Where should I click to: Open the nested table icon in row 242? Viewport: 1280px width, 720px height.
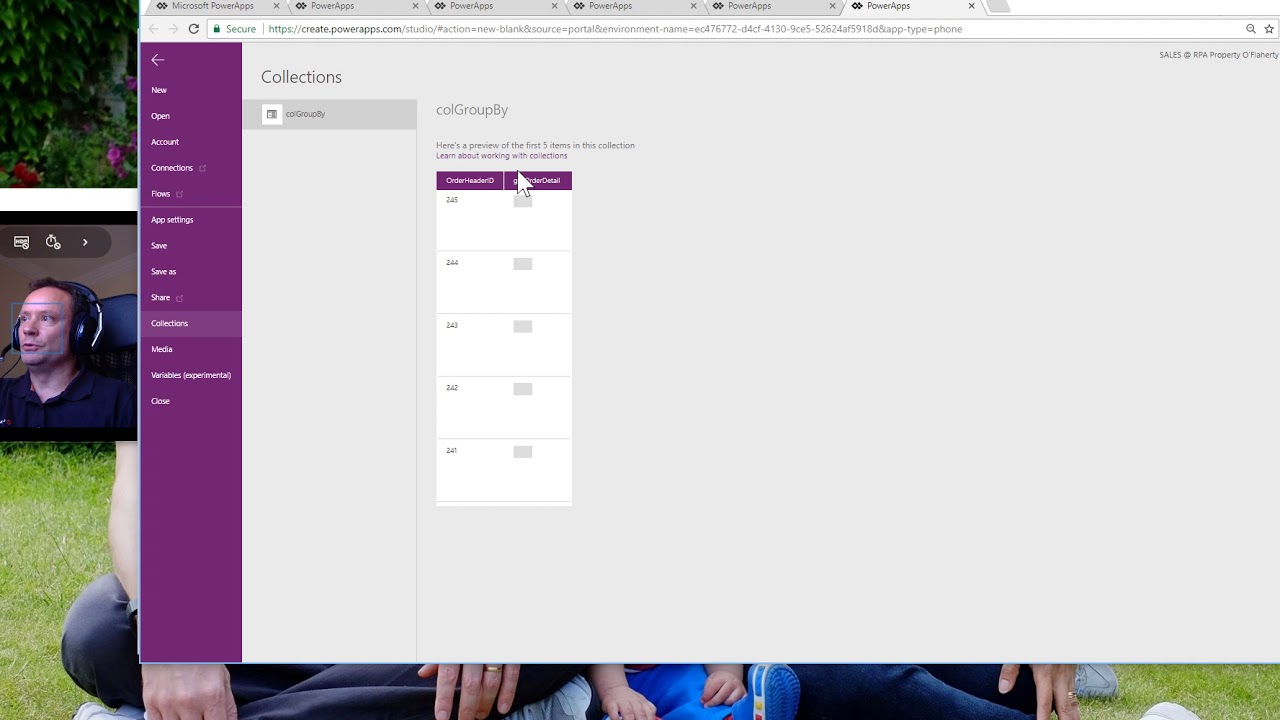(x=522, y=389)
